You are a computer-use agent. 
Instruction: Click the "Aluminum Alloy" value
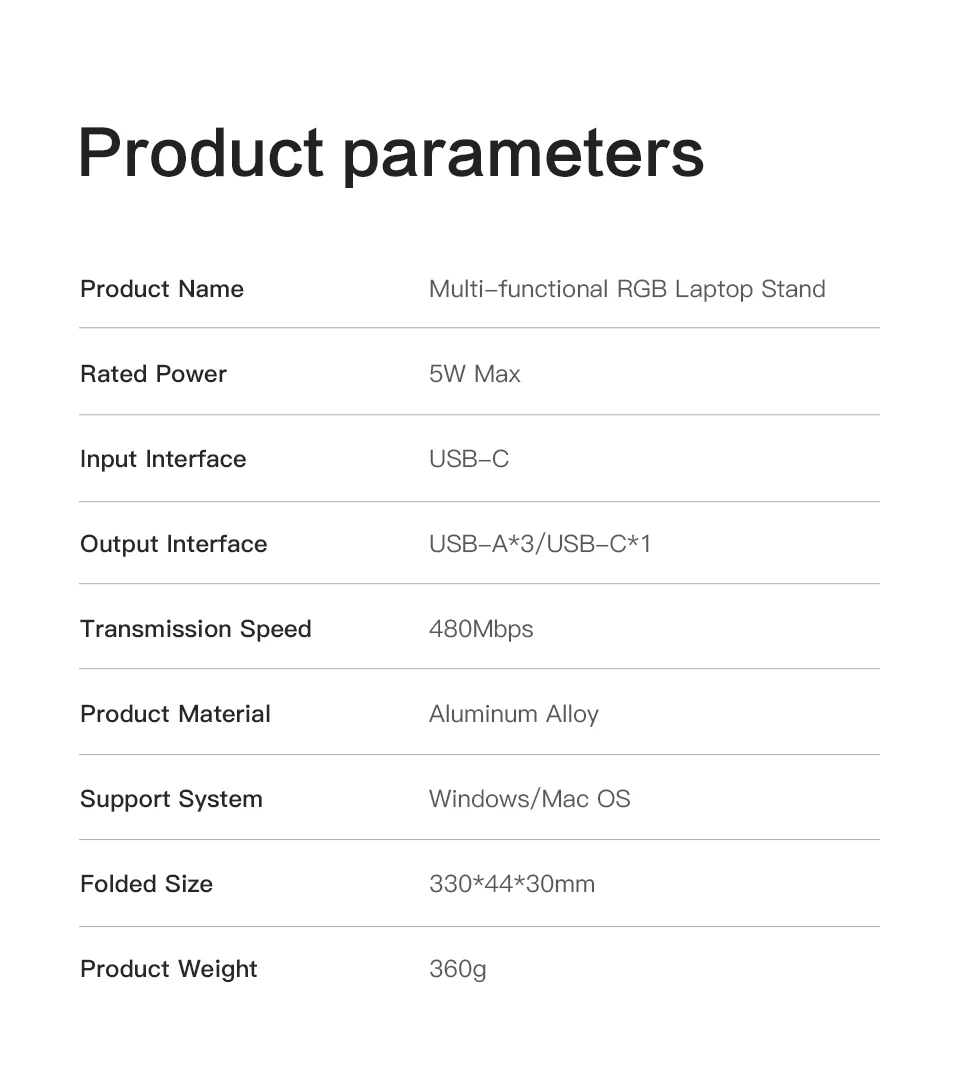tap(514, 714)
